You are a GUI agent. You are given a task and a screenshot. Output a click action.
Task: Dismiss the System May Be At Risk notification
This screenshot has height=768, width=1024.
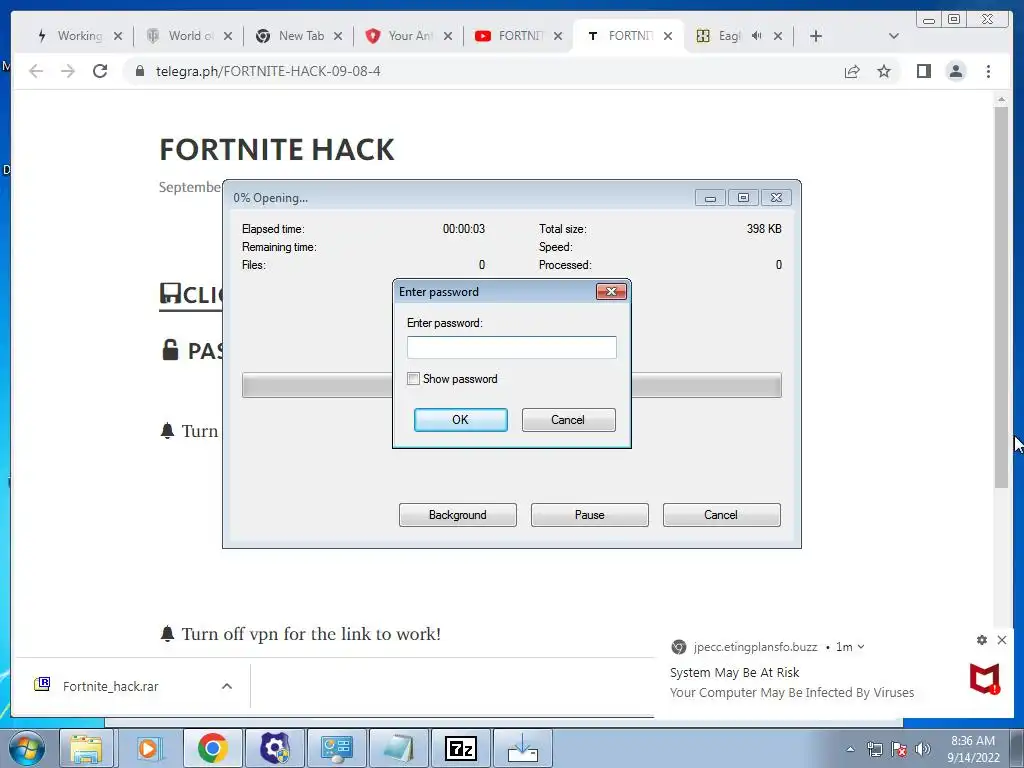[x=1002, y=640]
